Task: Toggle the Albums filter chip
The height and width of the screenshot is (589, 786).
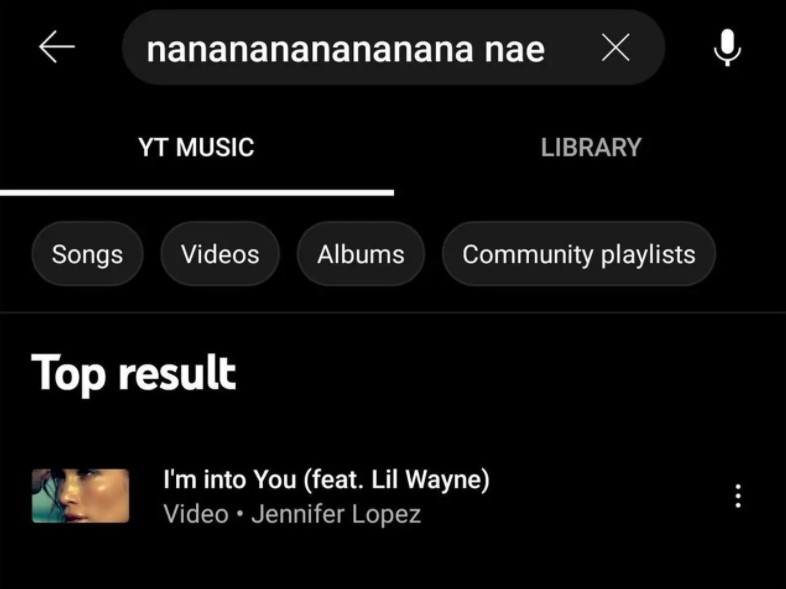Action: click(360, 254)
